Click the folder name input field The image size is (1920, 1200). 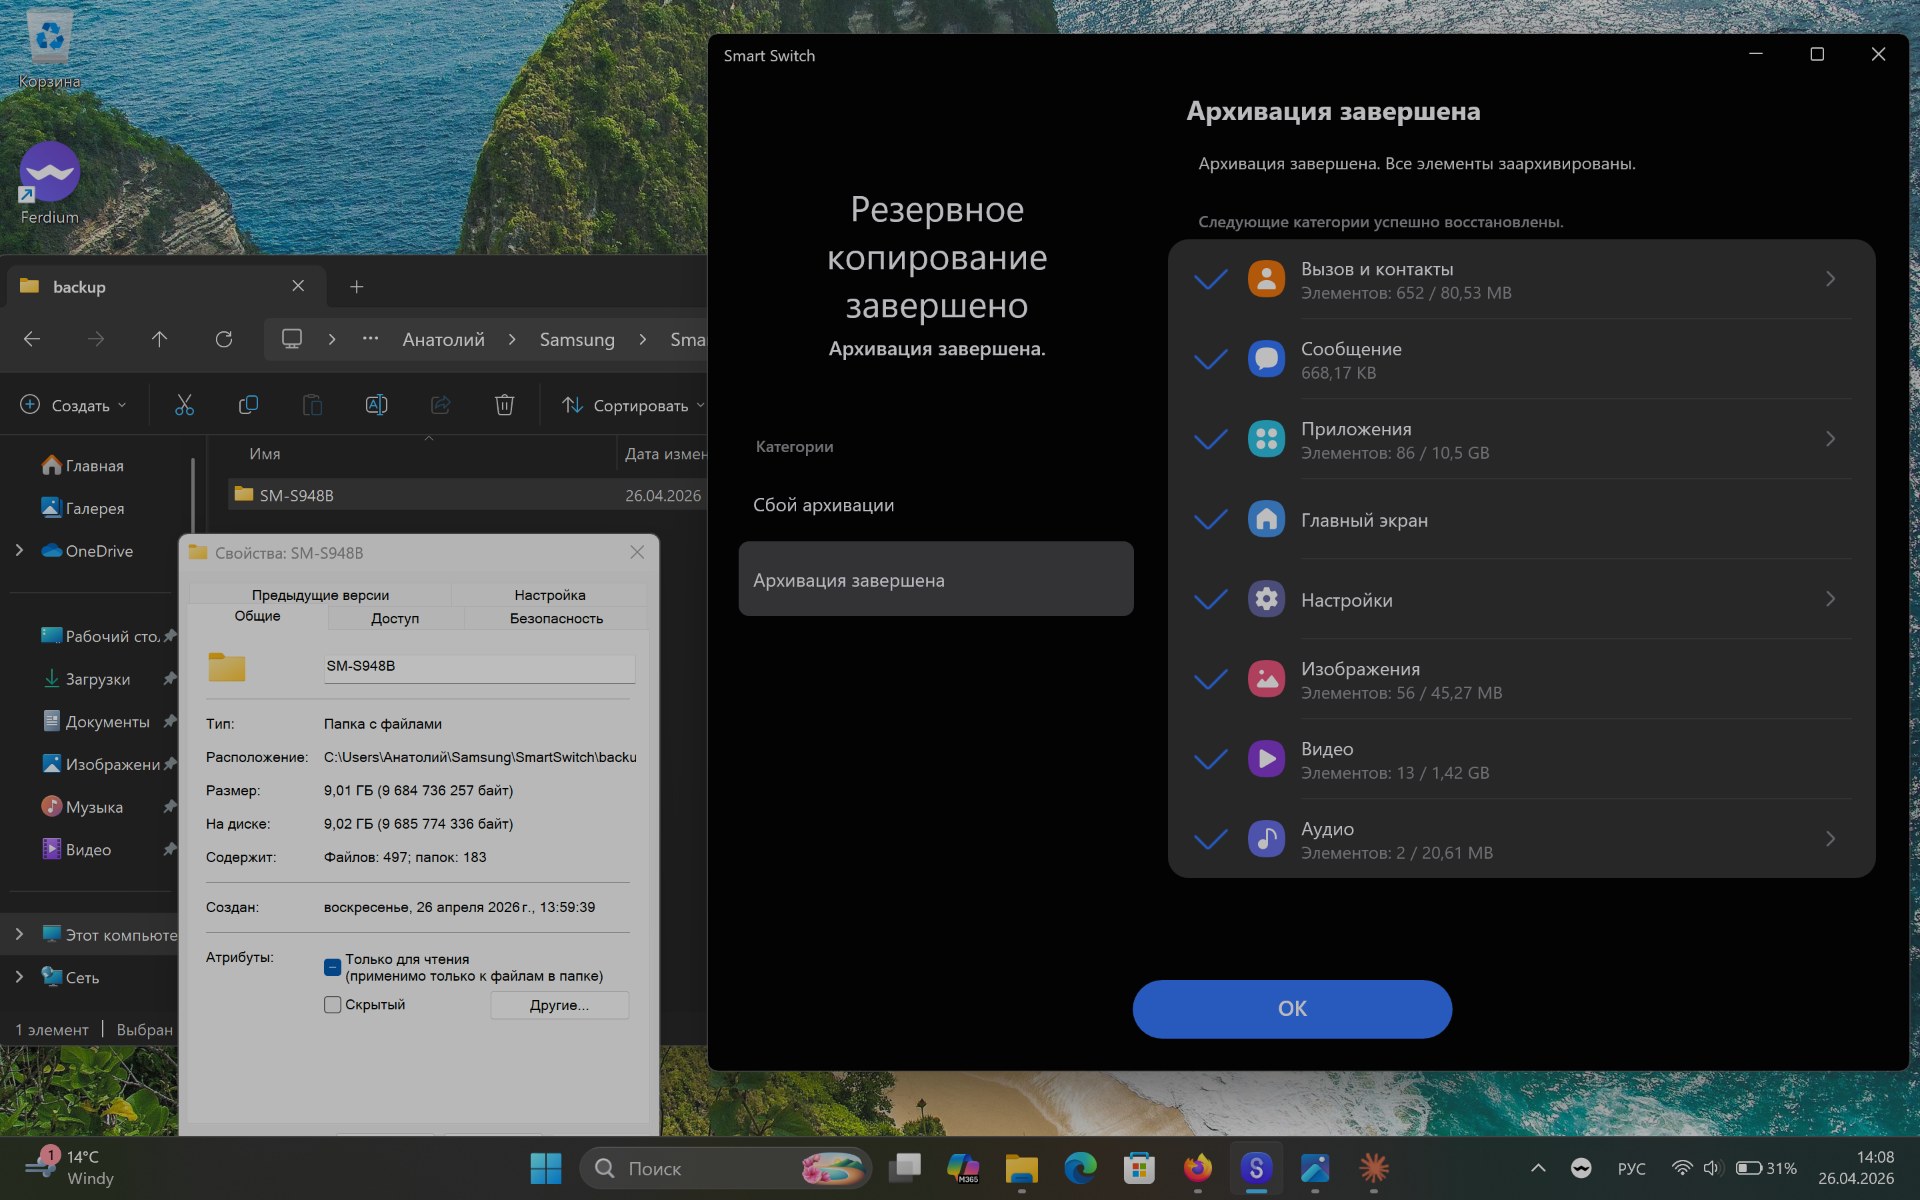click(479, 667)
